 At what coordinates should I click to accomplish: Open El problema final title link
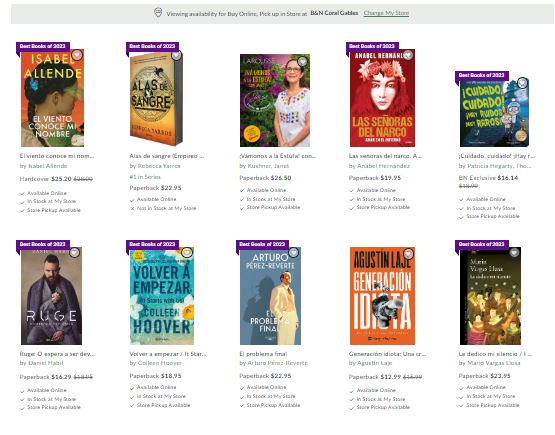[x=263, y=354]
